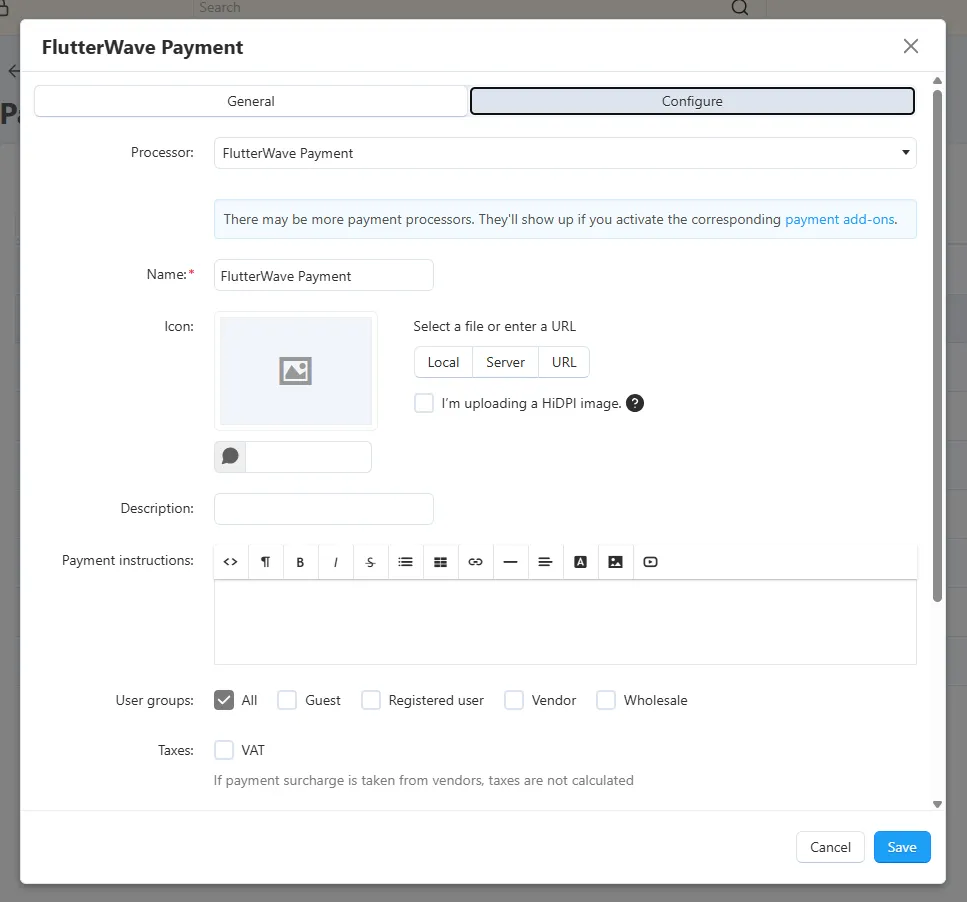Toggle HTML source code view in editor
Screen dimensions: 967x902
(231, 562)
